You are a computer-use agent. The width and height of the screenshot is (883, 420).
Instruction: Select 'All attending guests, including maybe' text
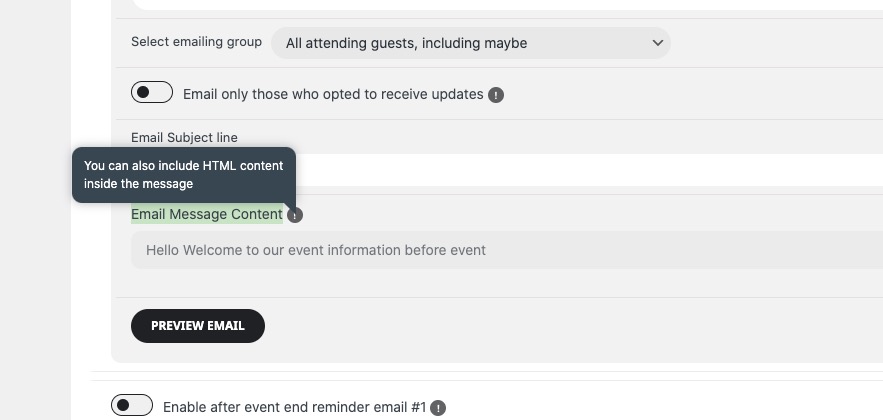pos(406,43)
